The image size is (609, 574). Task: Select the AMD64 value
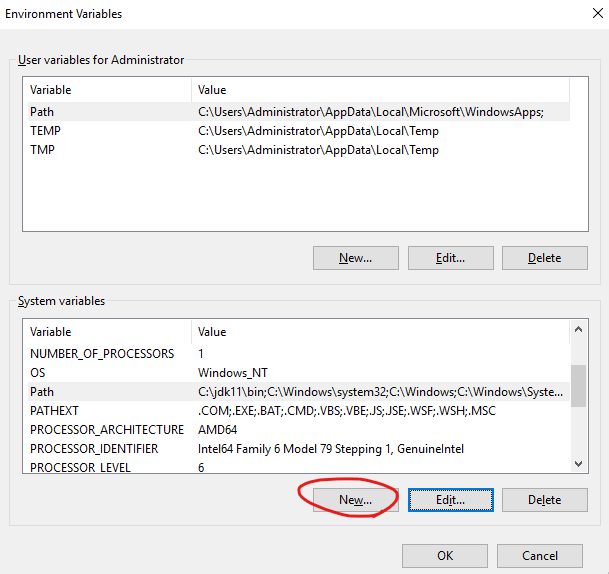(218, 430)
